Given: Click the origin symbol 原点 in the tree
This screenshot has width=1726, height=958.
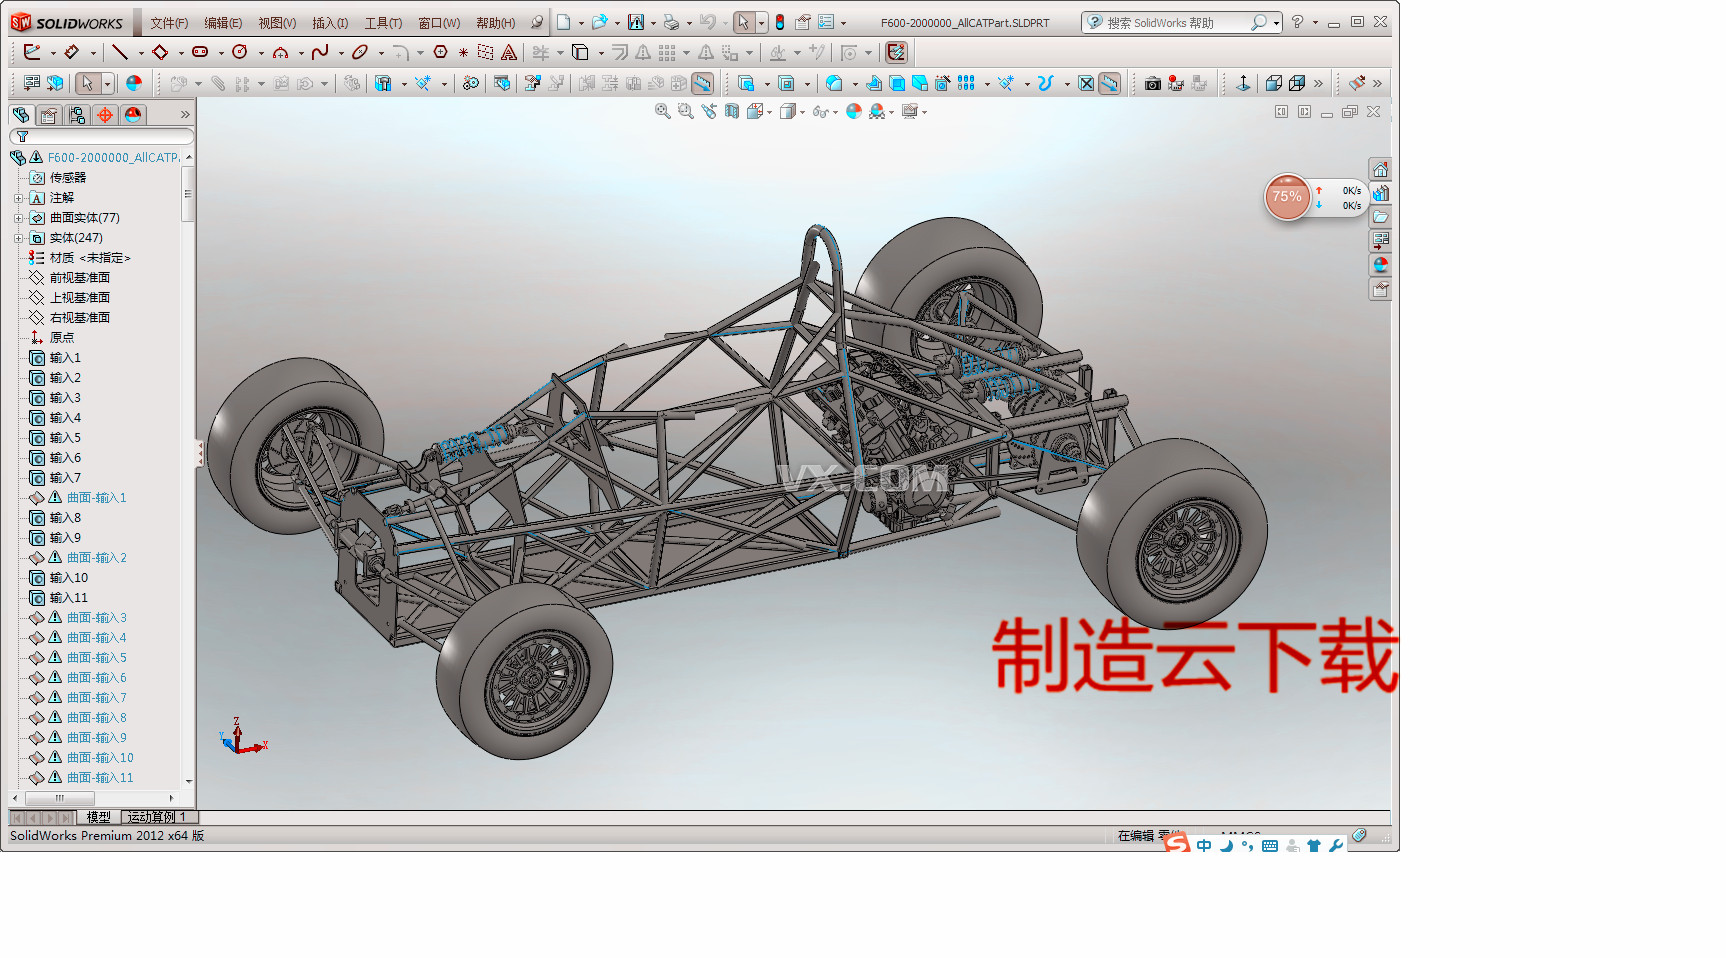Looking at the screenshot, I should pyautogui.click(x=60, y=337).
